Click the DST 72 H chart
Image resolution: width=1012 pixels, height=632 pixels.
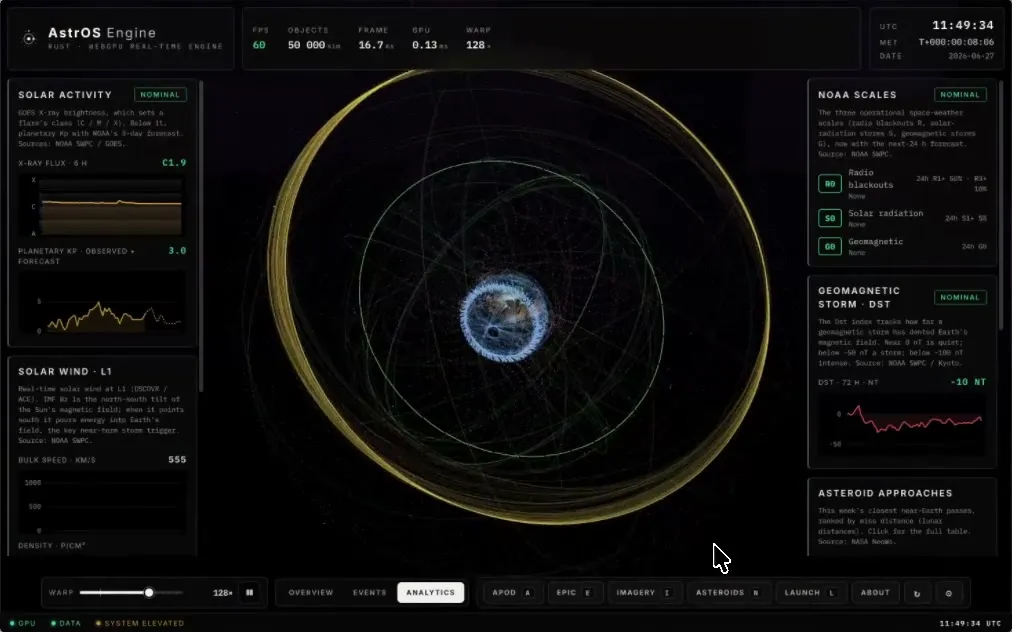click(x=902, y=423)
